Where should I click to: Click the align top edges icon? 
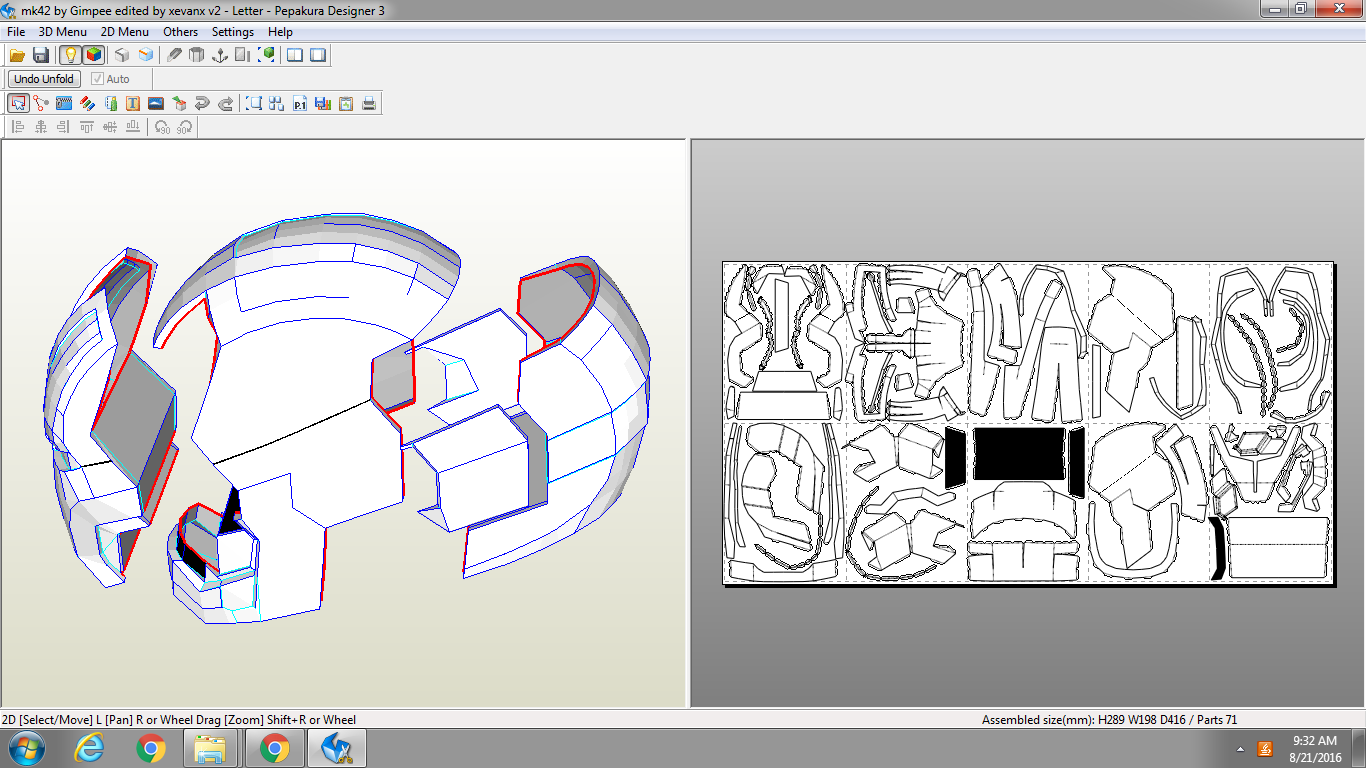coord(87,127)
